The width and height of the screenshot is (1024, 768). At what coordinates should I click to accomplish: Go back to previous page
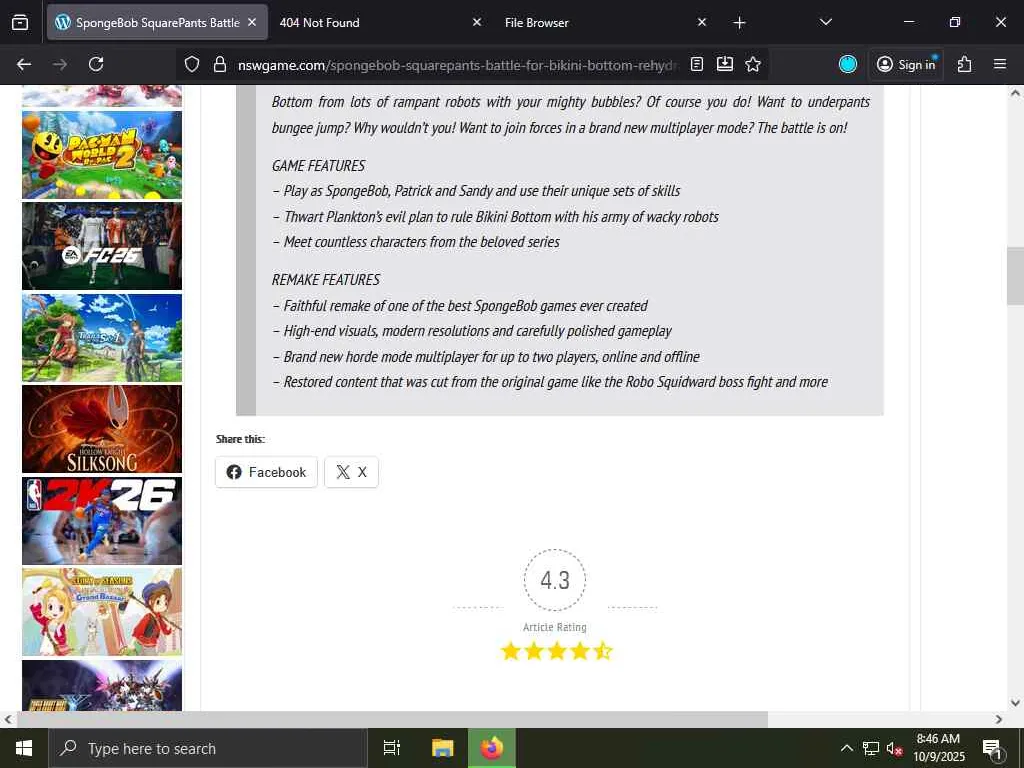[24, 64]
